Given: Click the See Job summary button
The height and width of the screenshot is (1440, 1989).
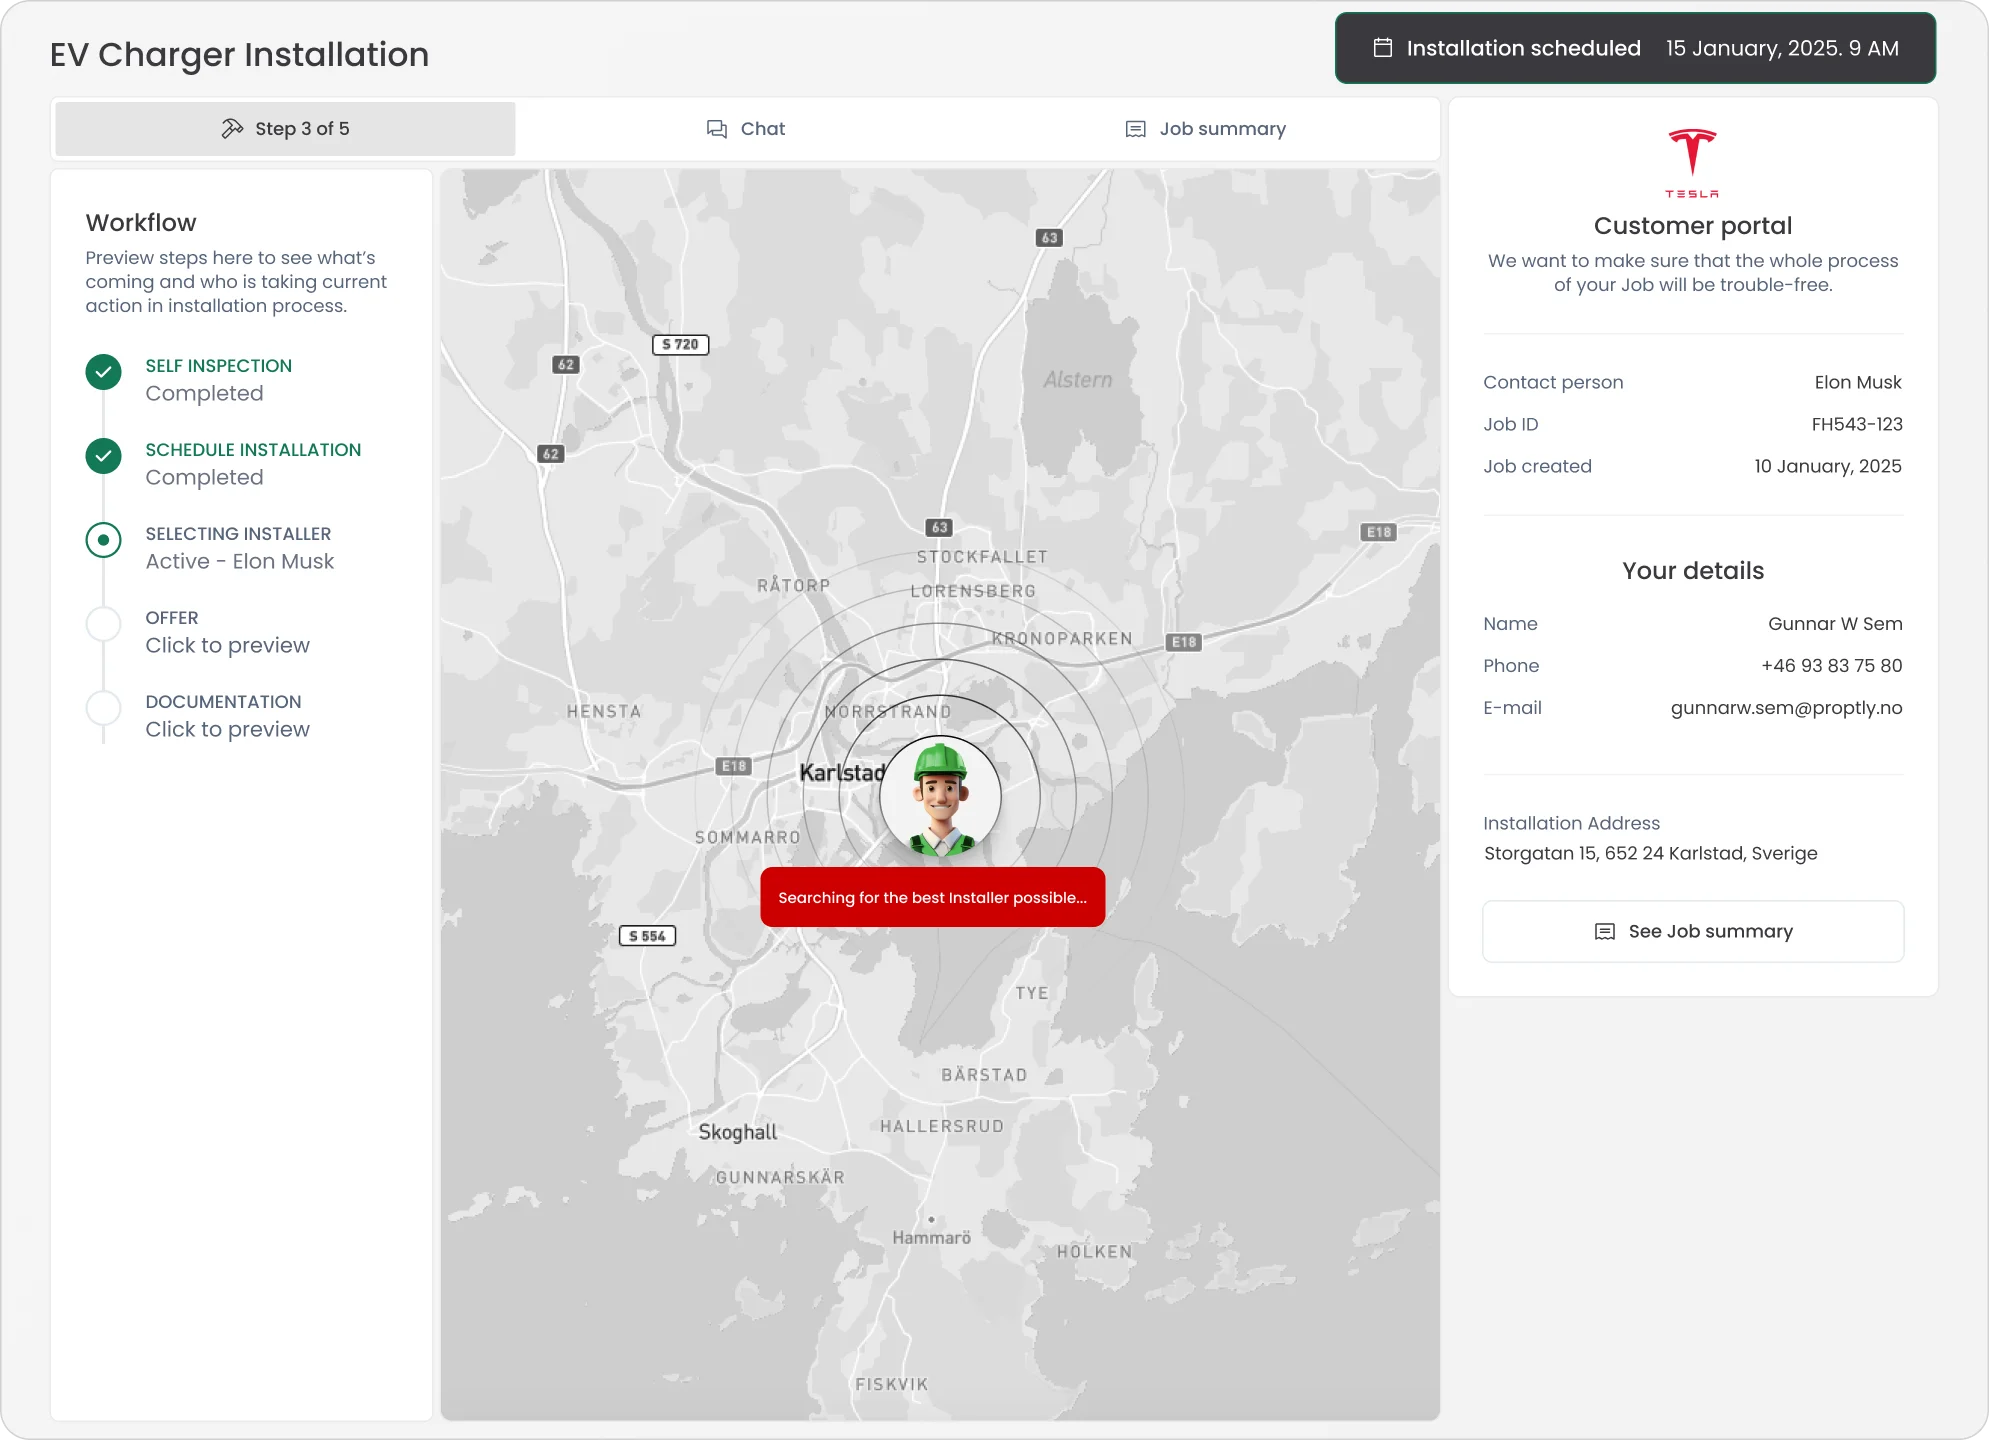Looking at the screenshot, I should (1693, 931).
